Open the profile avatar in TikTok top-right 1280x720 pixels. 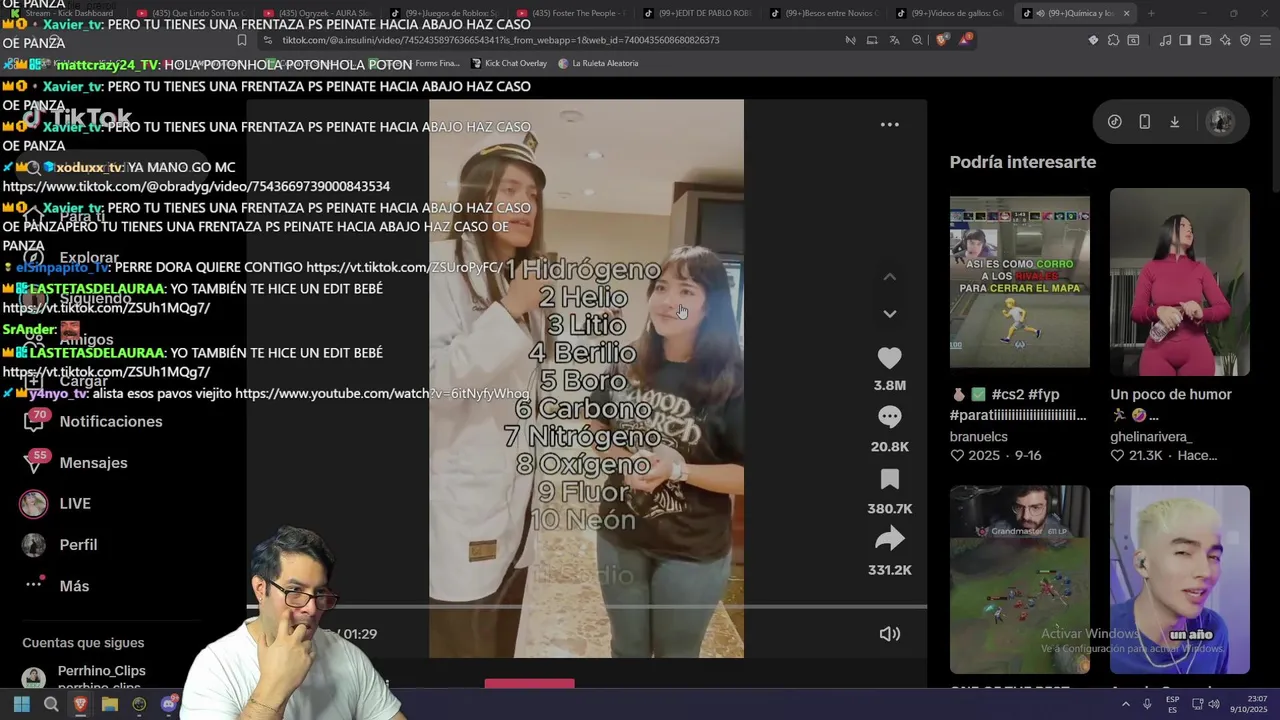tap(1220, 122)
